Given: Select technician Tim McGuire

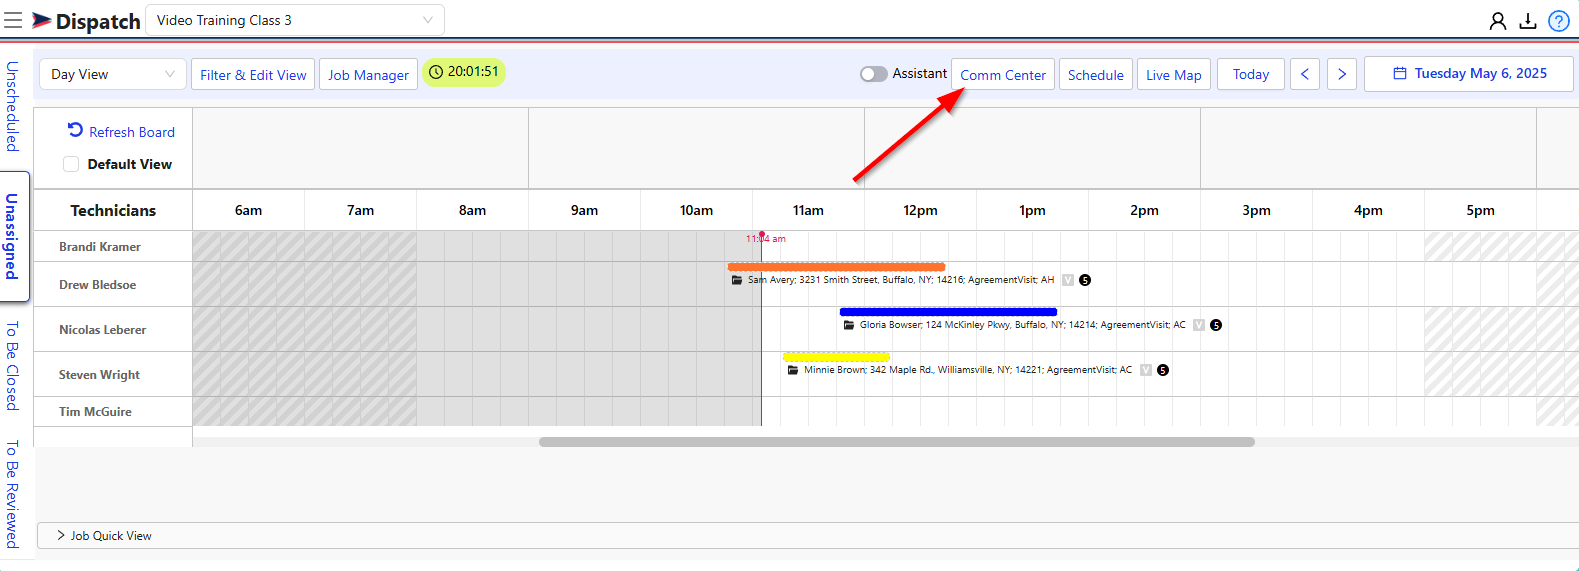Looking at the screenshot, I should coord(96,412).
